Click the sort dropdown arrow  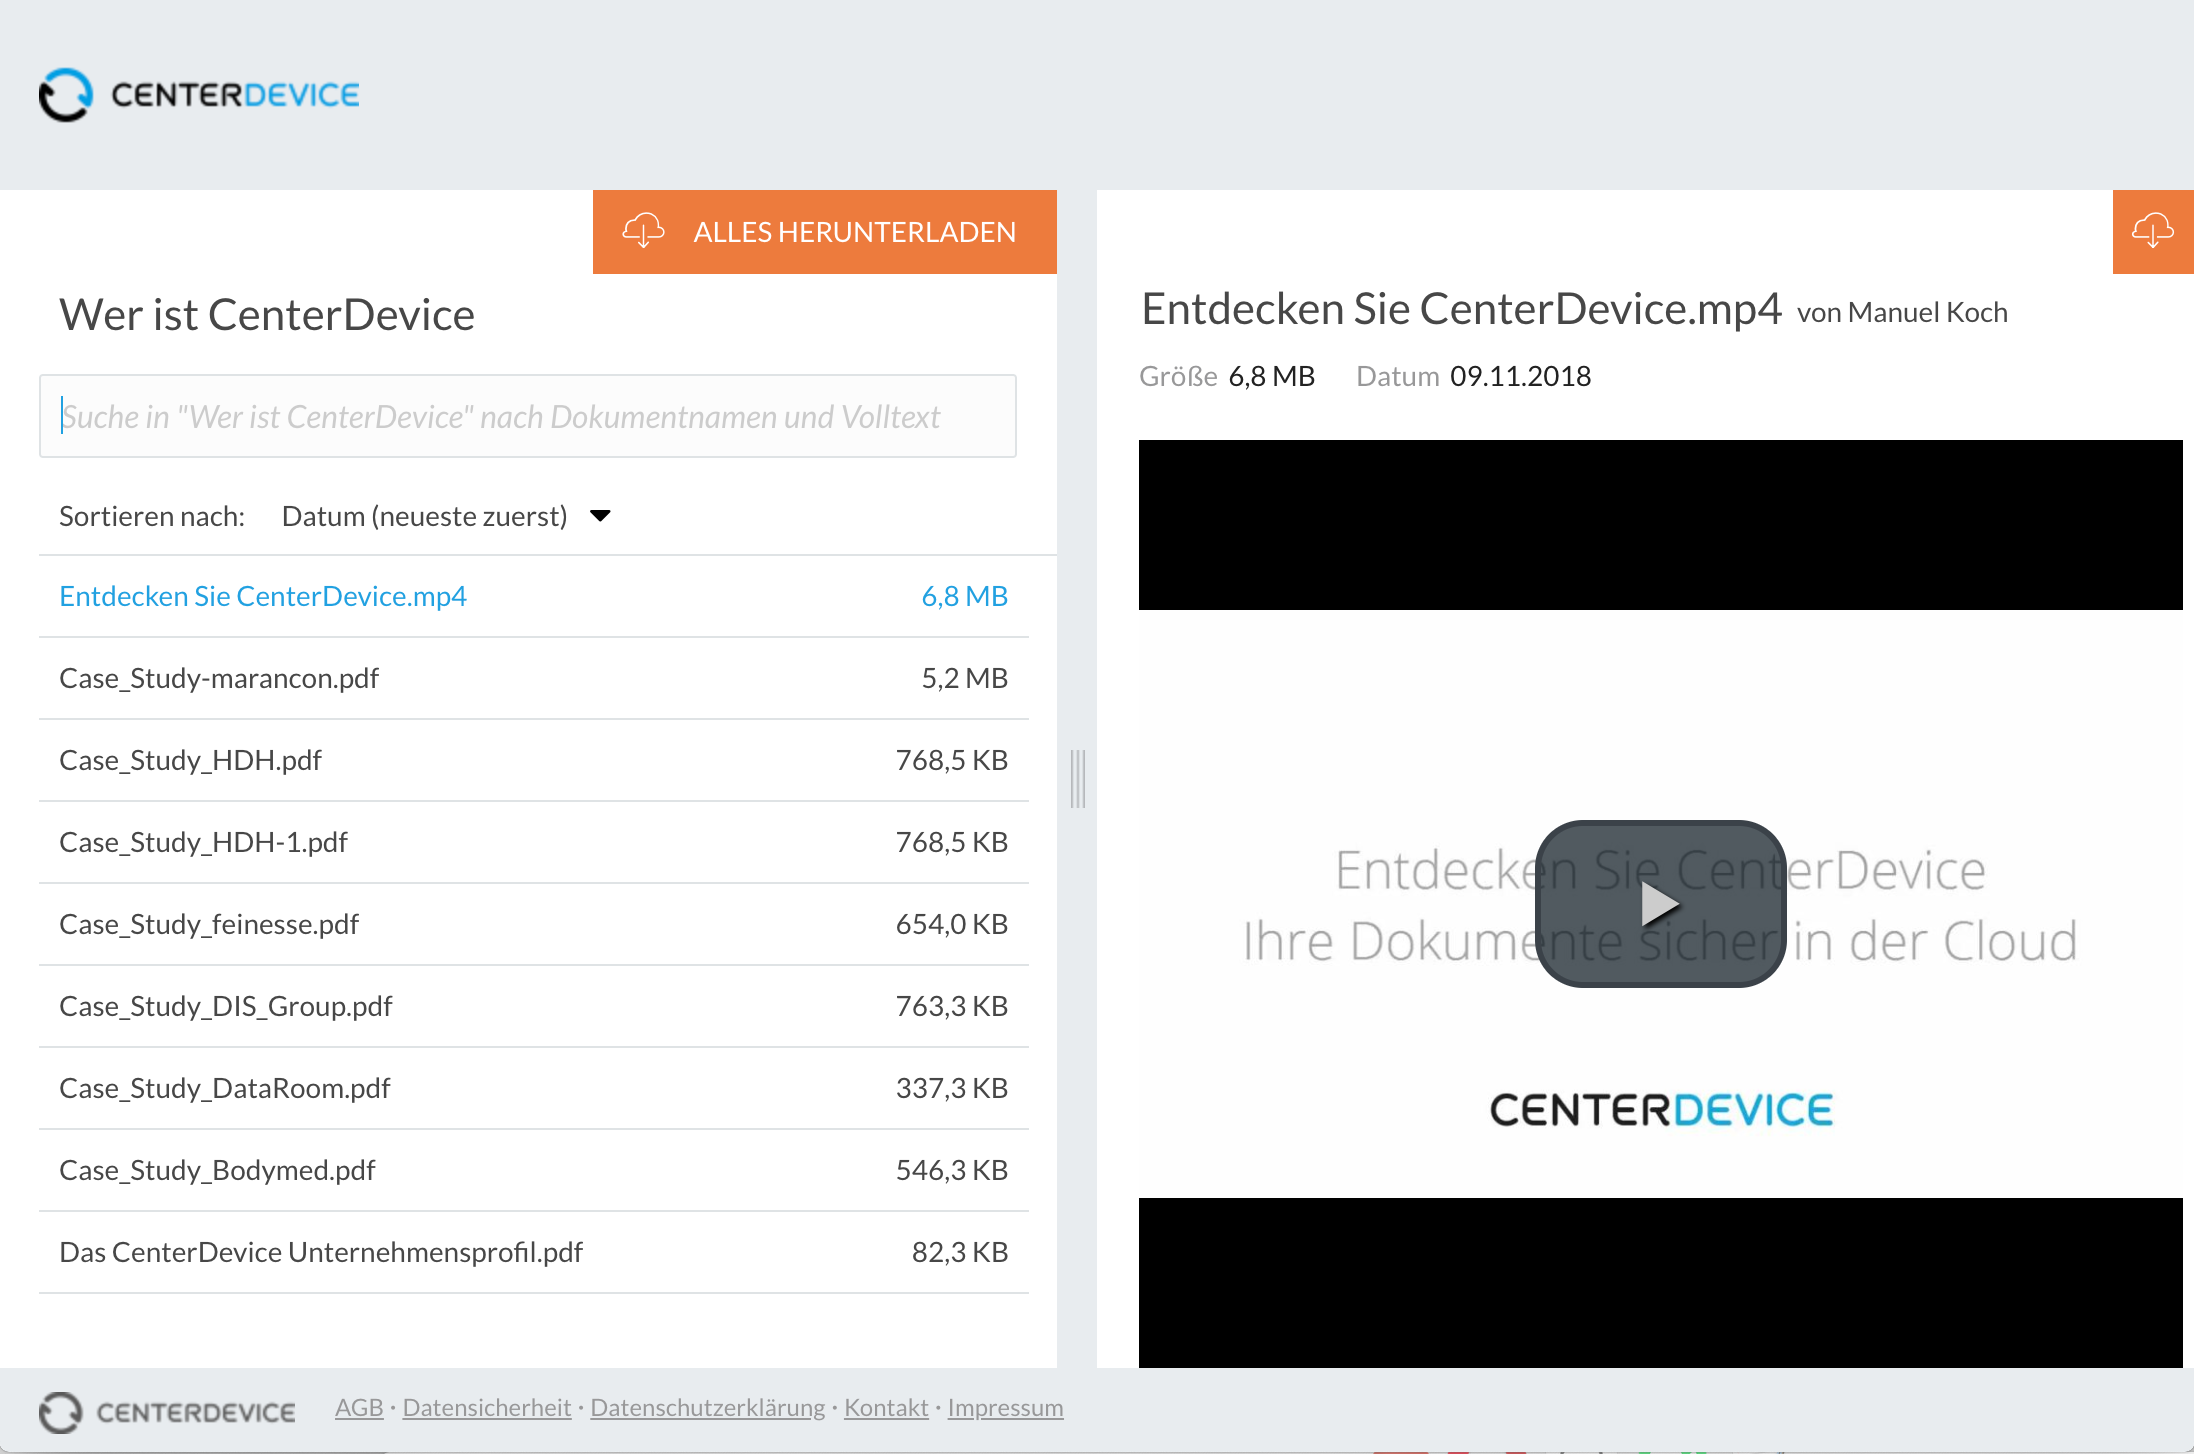(x=600, y=516)
